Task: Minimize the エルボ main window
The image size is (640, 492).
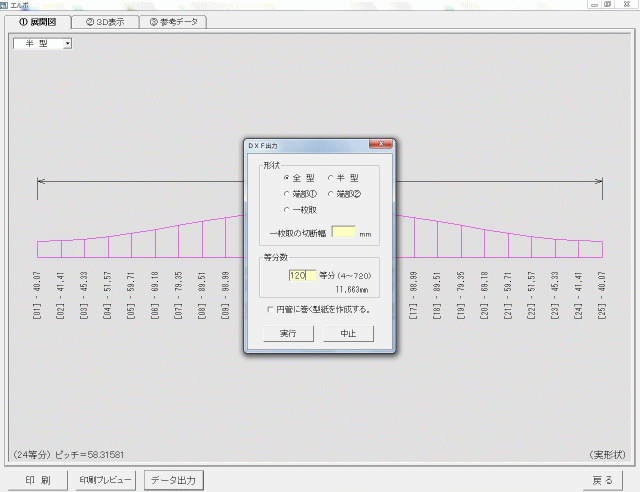Action: (594, 4)
